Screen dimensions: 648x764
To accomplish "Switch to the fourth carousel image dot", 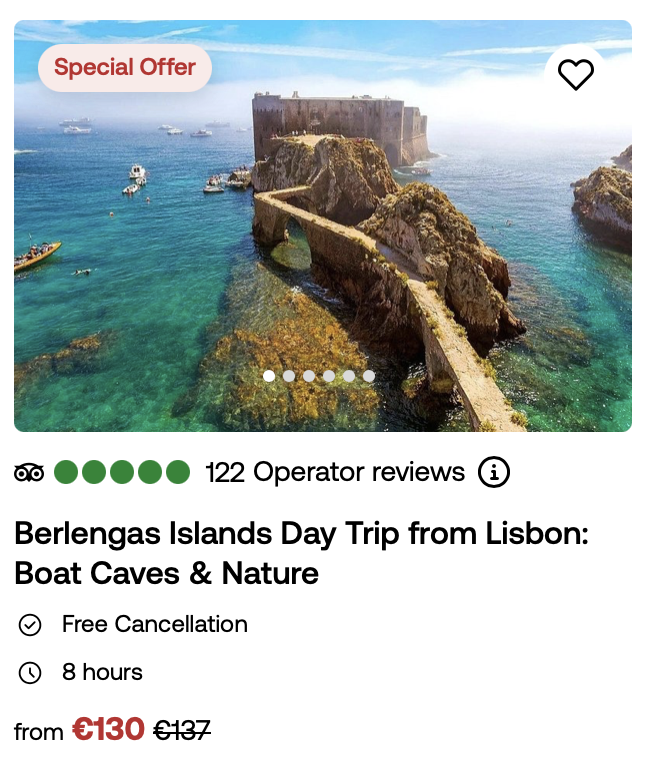I will 329,376.
